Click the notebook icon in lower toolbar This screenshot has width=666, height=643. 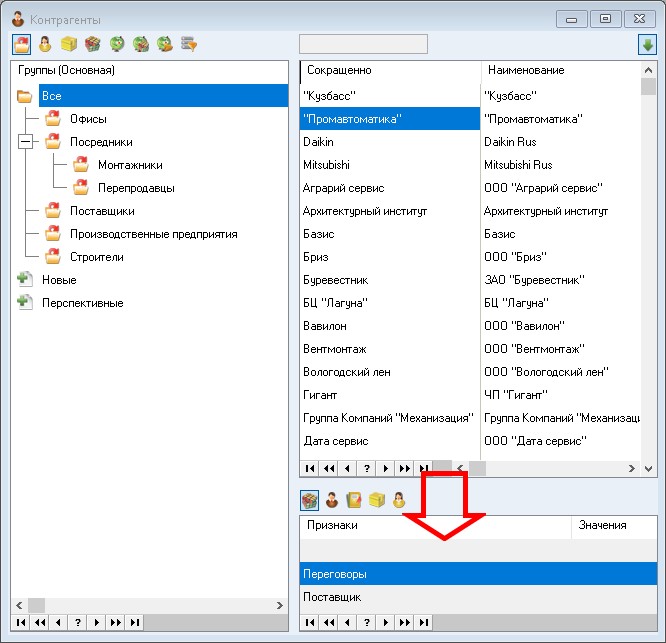click(354, 500)
